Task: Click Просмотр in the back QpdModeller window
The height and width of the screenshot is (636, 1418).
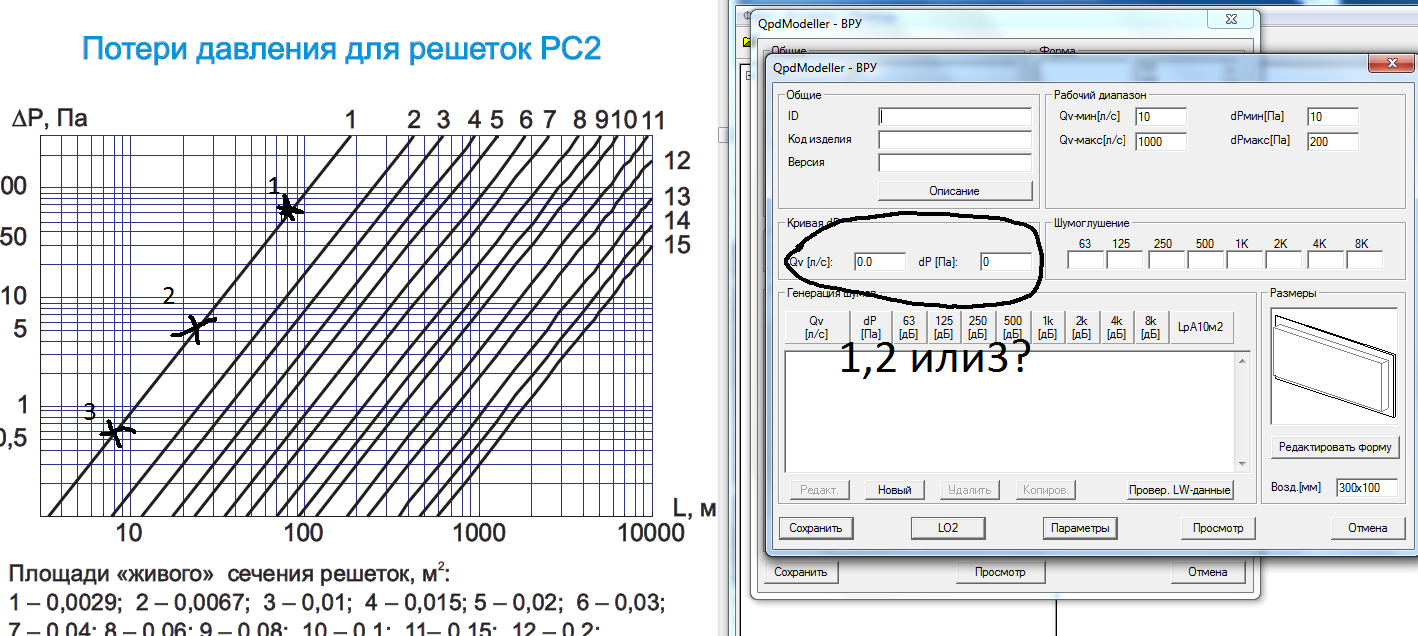Action: tap(1000, 573)
